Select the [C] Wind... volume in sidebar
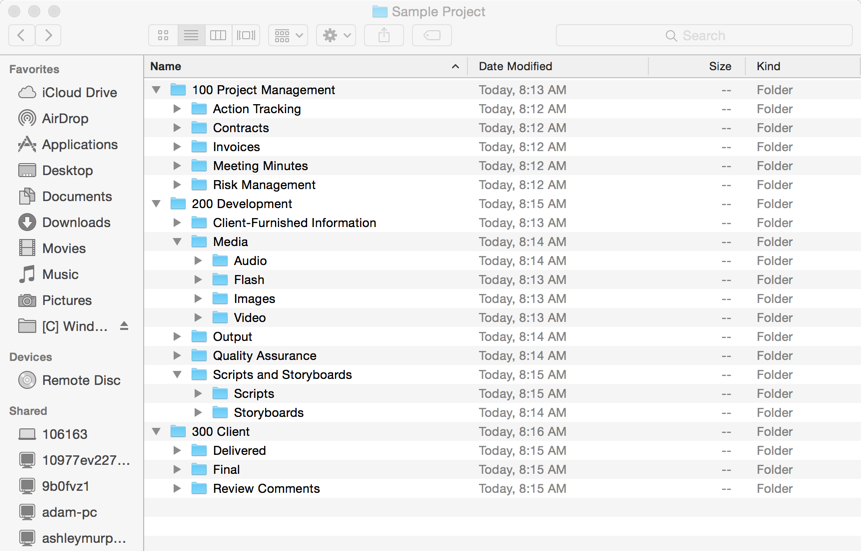Image resolution: width=861 pixels, height=551 pixels. (x=63, y=326)
